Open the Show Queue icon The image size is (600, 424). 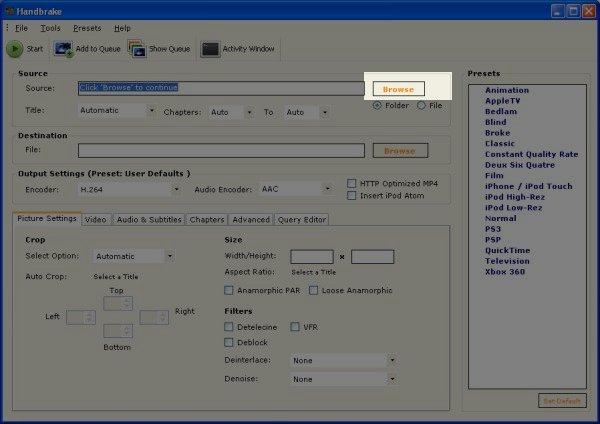click(x=136, y=48)
